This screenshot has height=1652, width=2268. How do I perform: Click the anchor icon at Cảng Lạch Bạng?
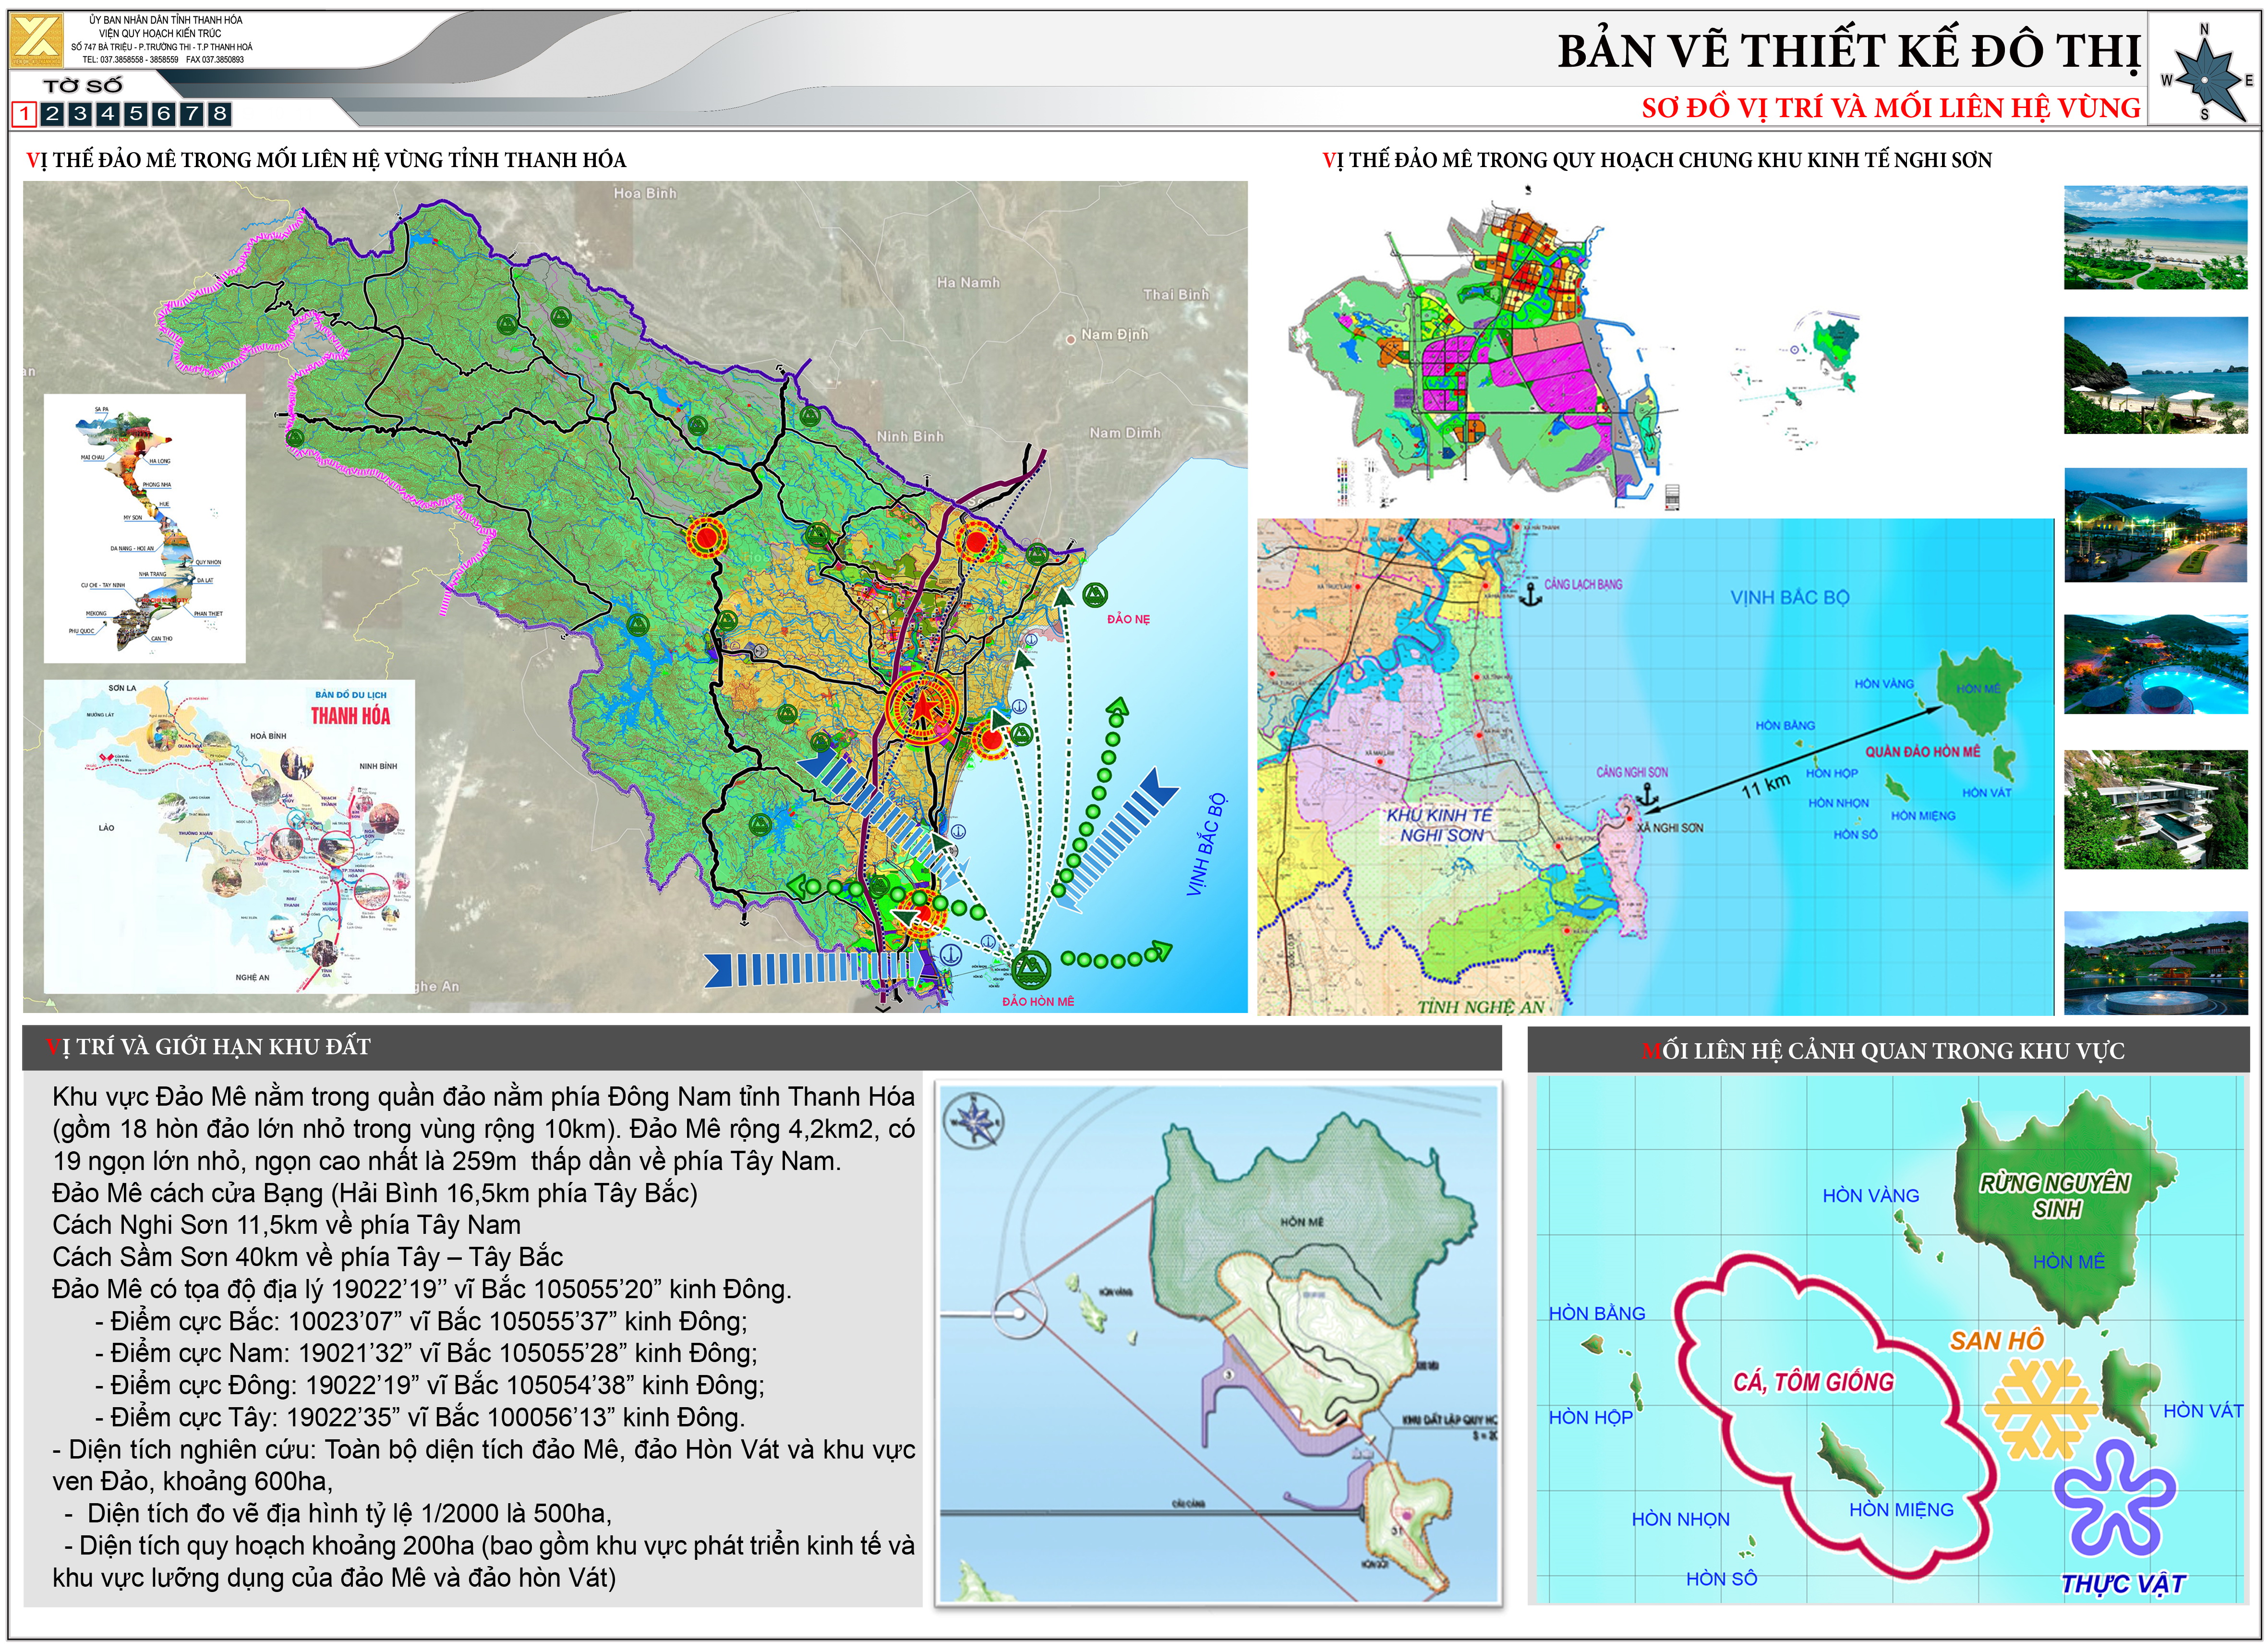click(1529, 595)
